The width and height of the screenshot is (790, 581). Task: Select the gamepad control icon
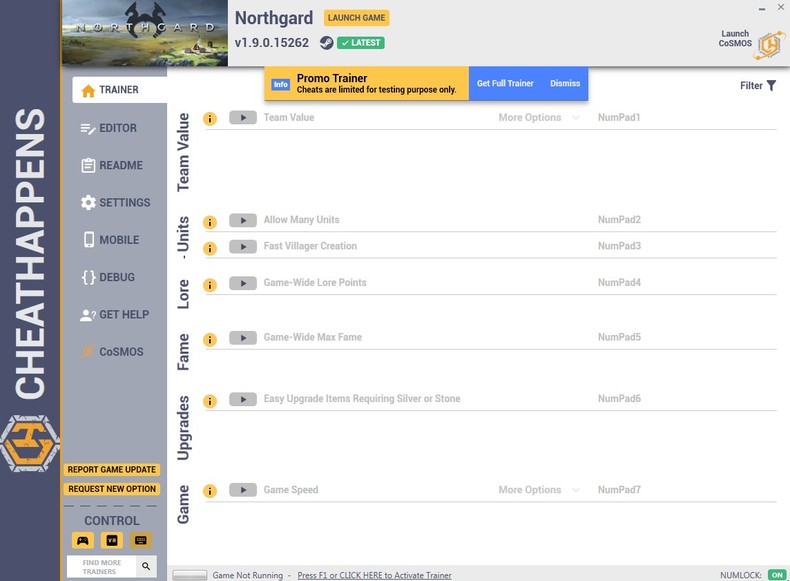(x=83, y=540)
